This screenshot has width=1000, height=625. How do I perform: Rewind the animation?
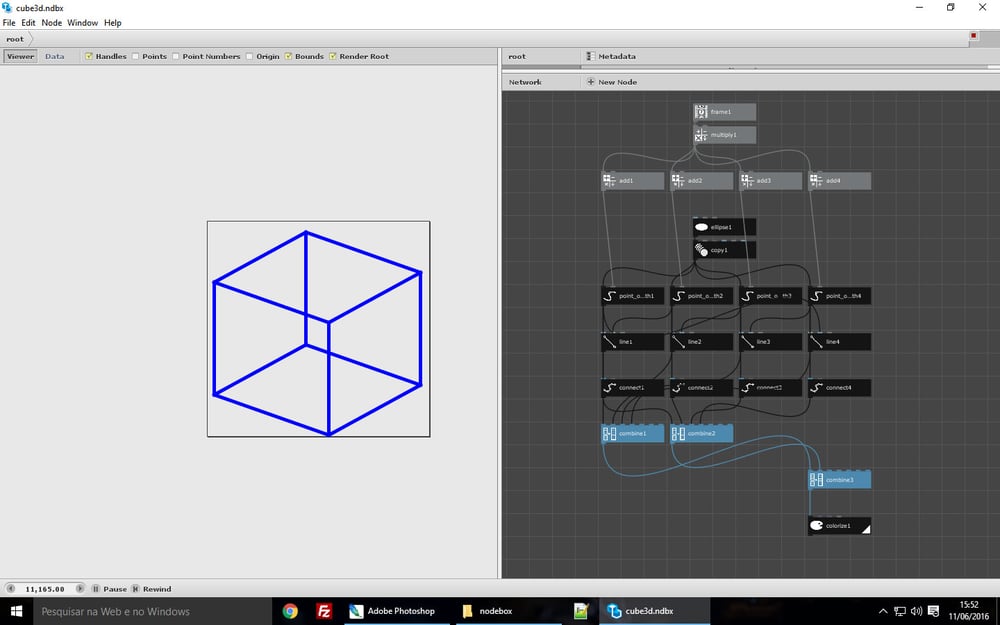coord(151,589)
